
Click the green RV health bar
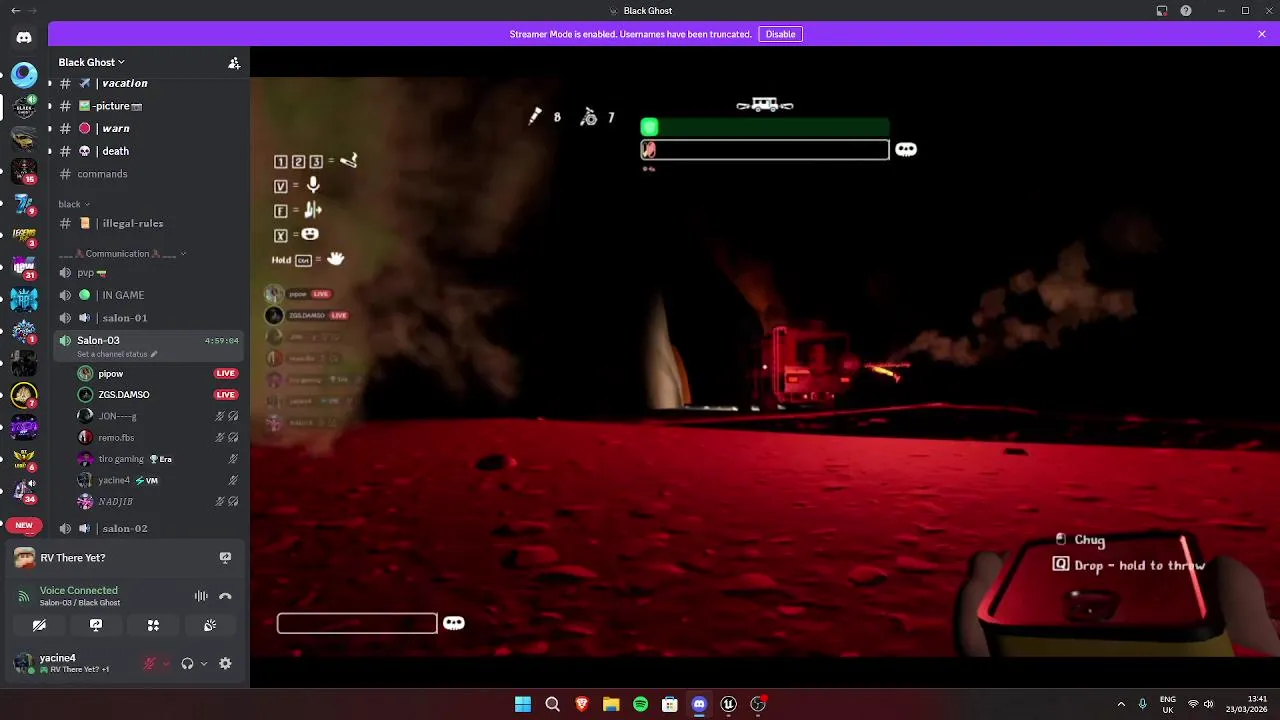(x=765, y=127)
